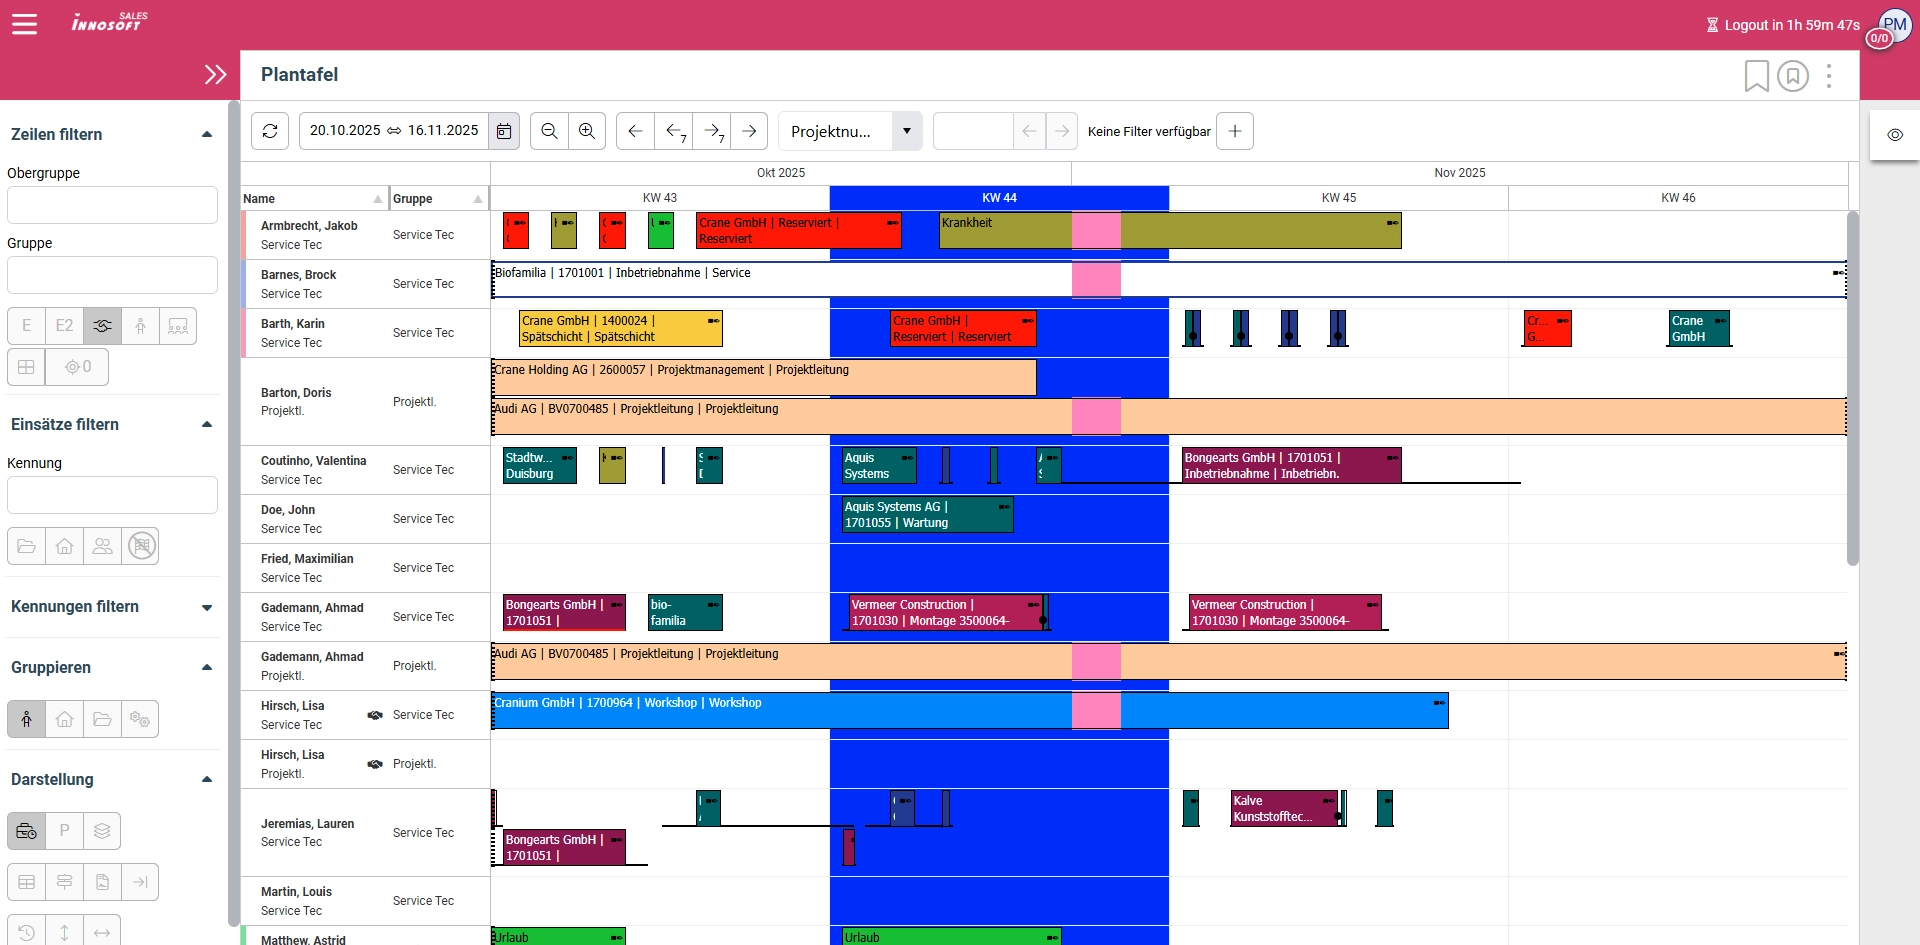Open the calendar date range picker
The height and width of the screenshot is (945, 1920).
504,131
